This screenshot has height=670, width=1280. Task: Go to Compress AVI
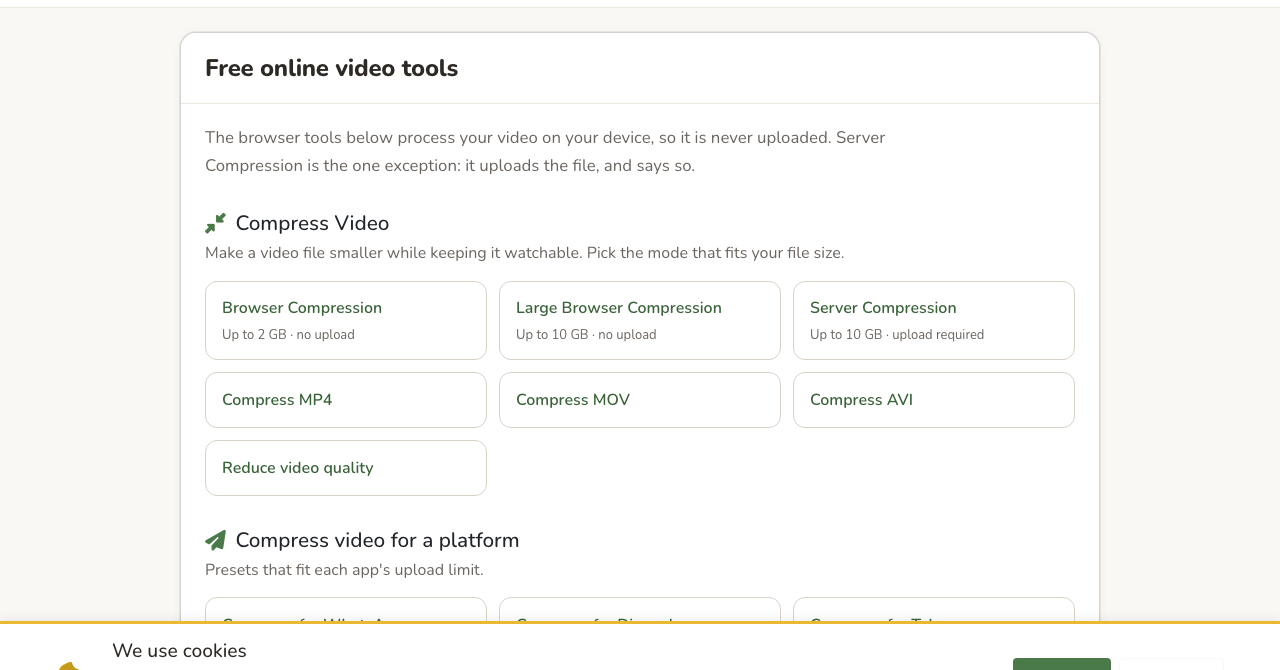pyautogui.click(x=934, y=400)
